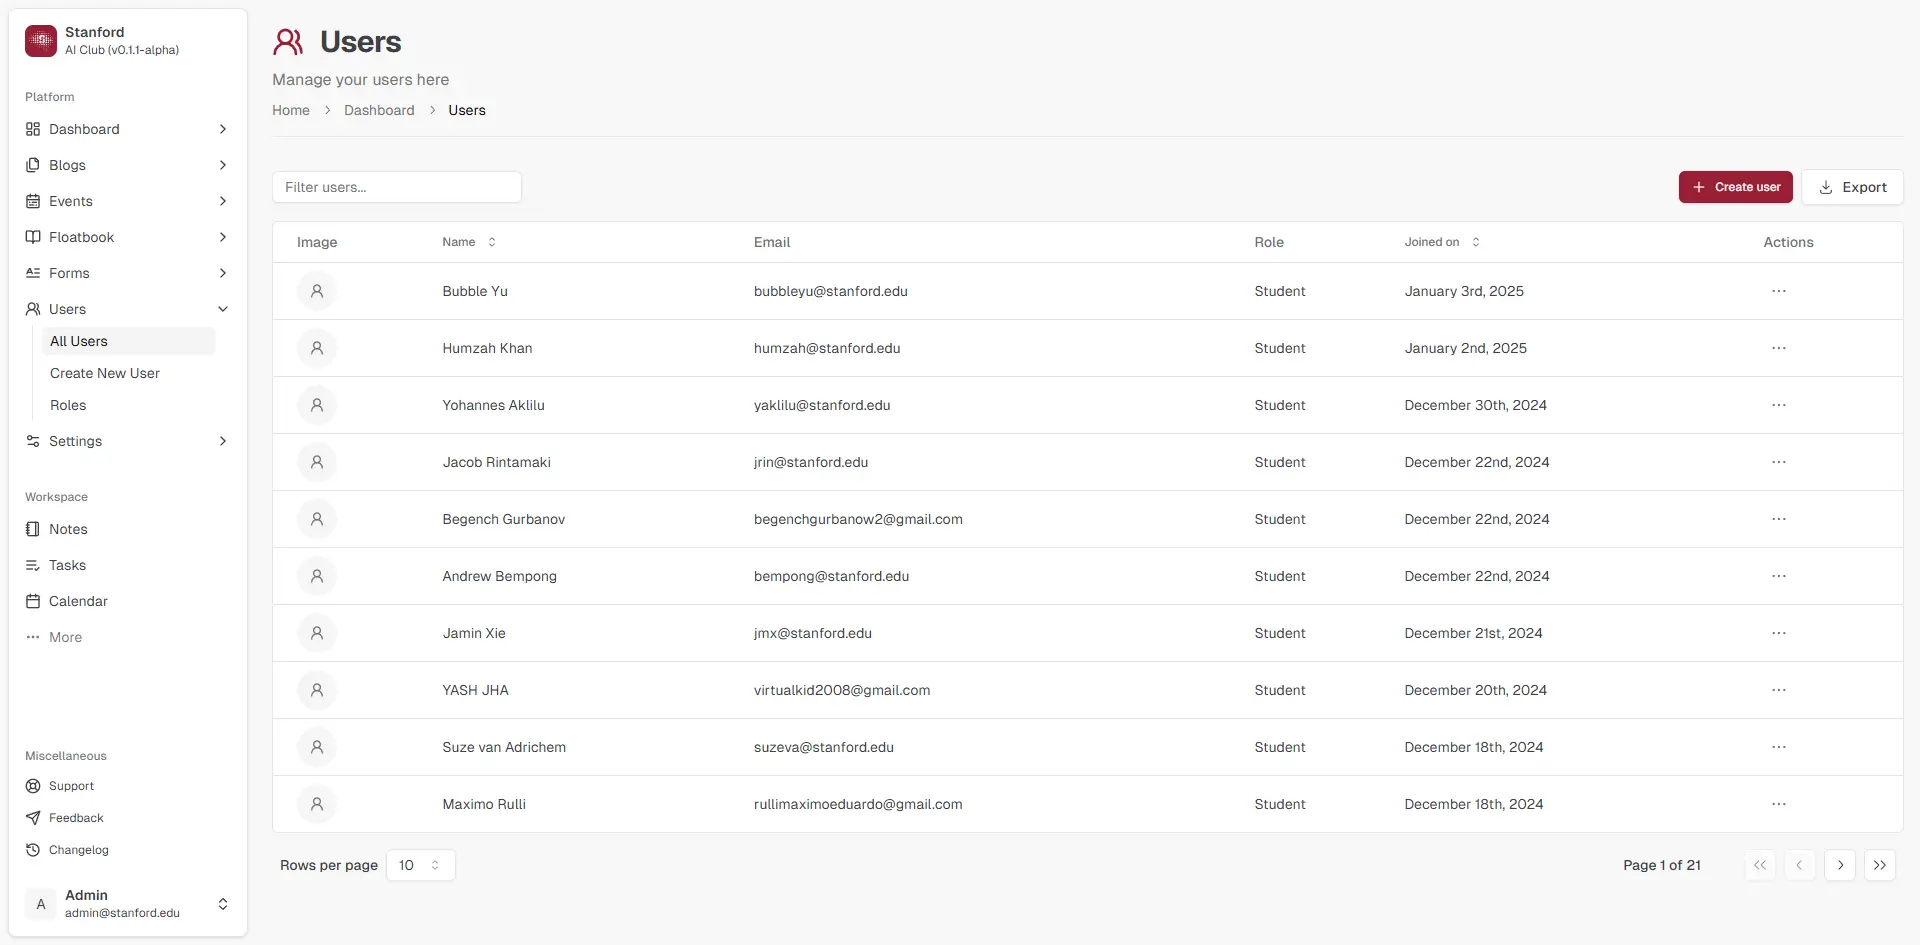Go to the next page arrow

[1839, 865]
